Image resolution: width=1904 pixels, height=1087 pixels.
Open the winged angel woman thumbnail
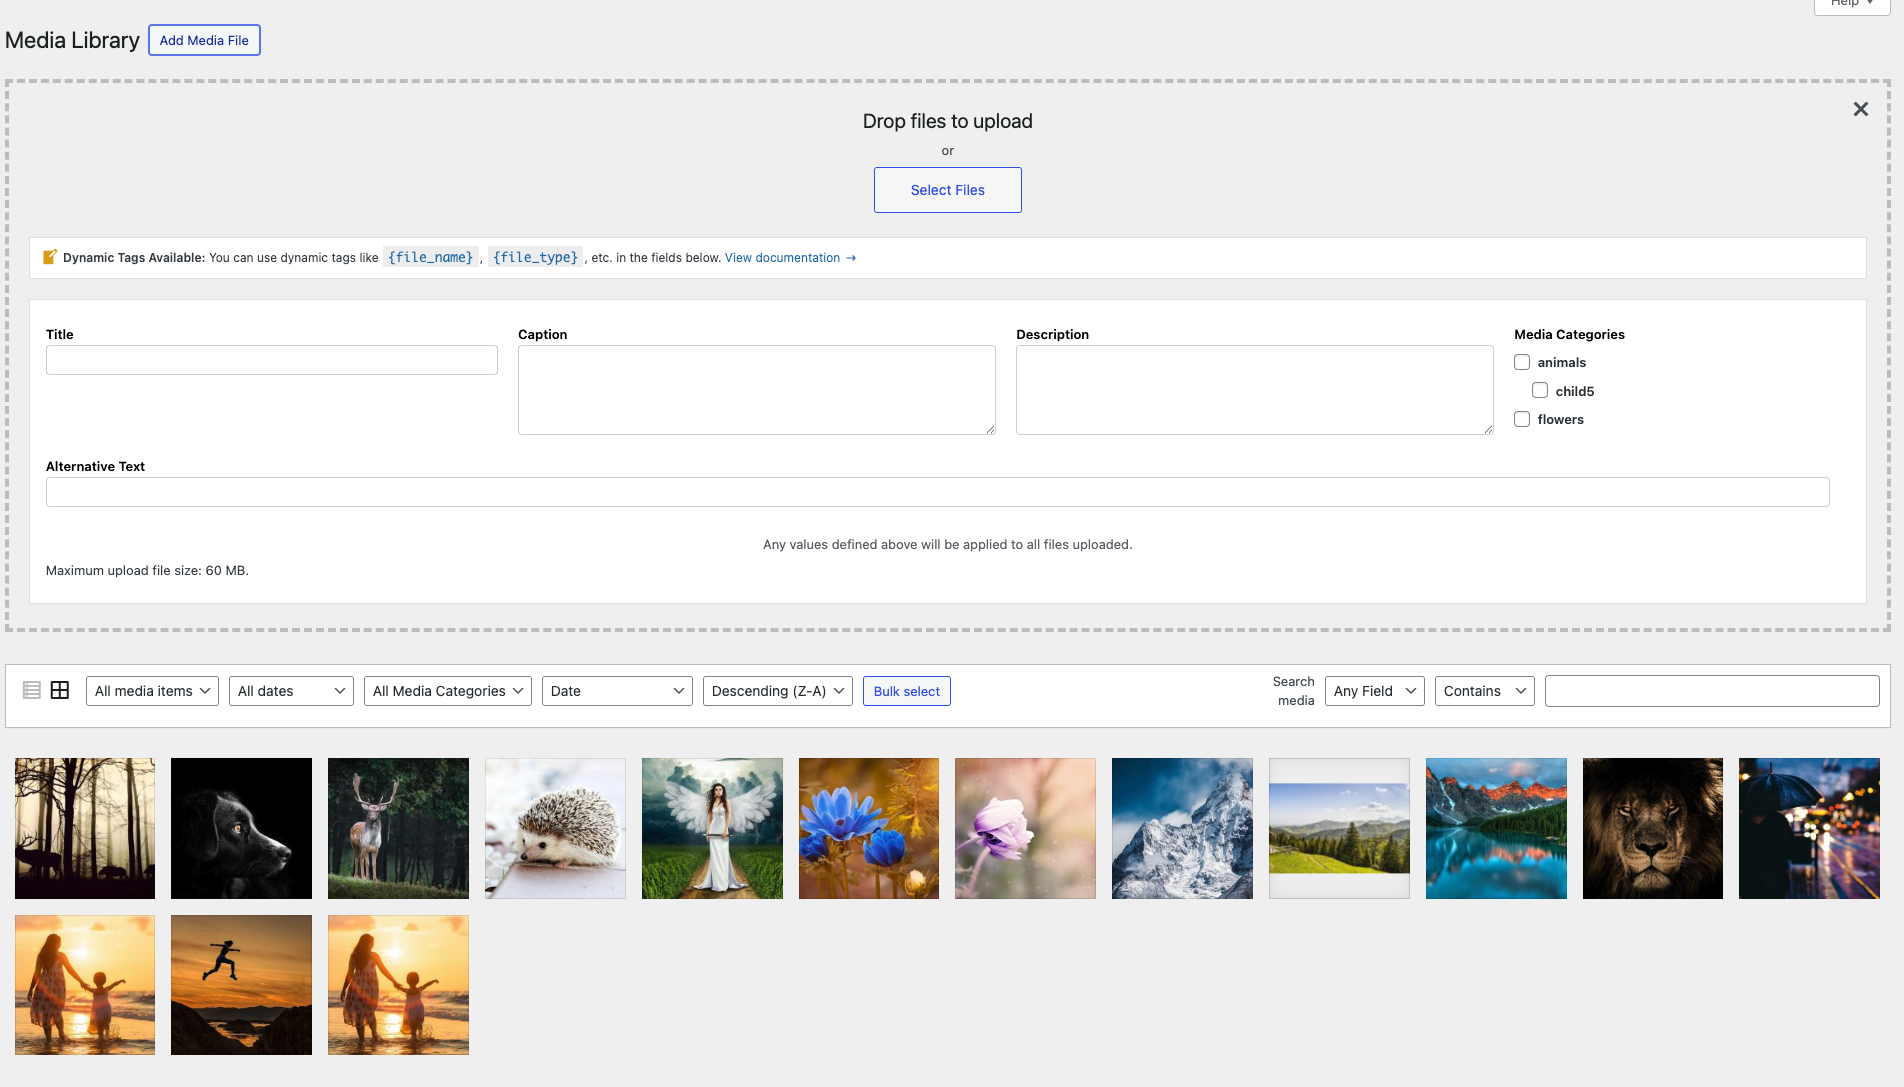[x=712, y=828]
